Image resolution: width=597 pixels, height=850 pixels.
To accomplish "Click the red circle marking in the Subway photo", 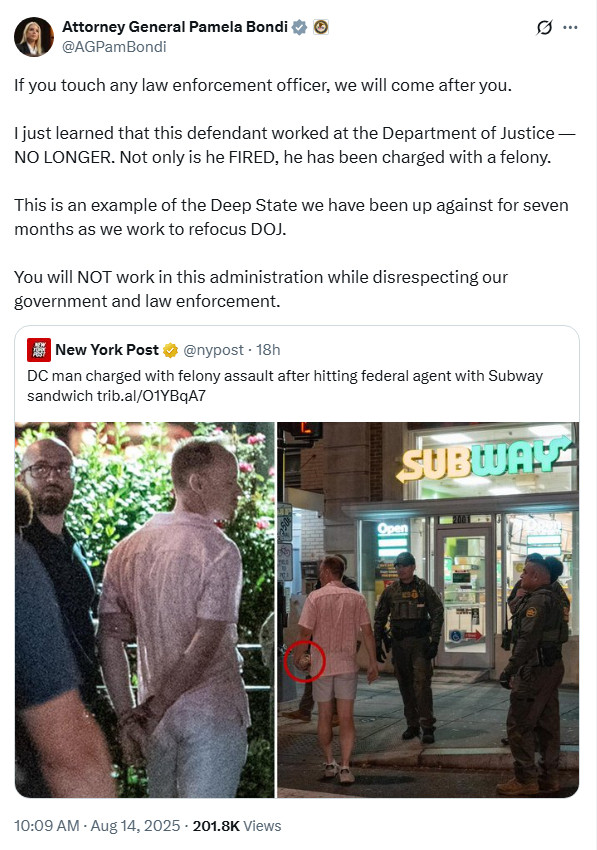I will pos(304,660).
